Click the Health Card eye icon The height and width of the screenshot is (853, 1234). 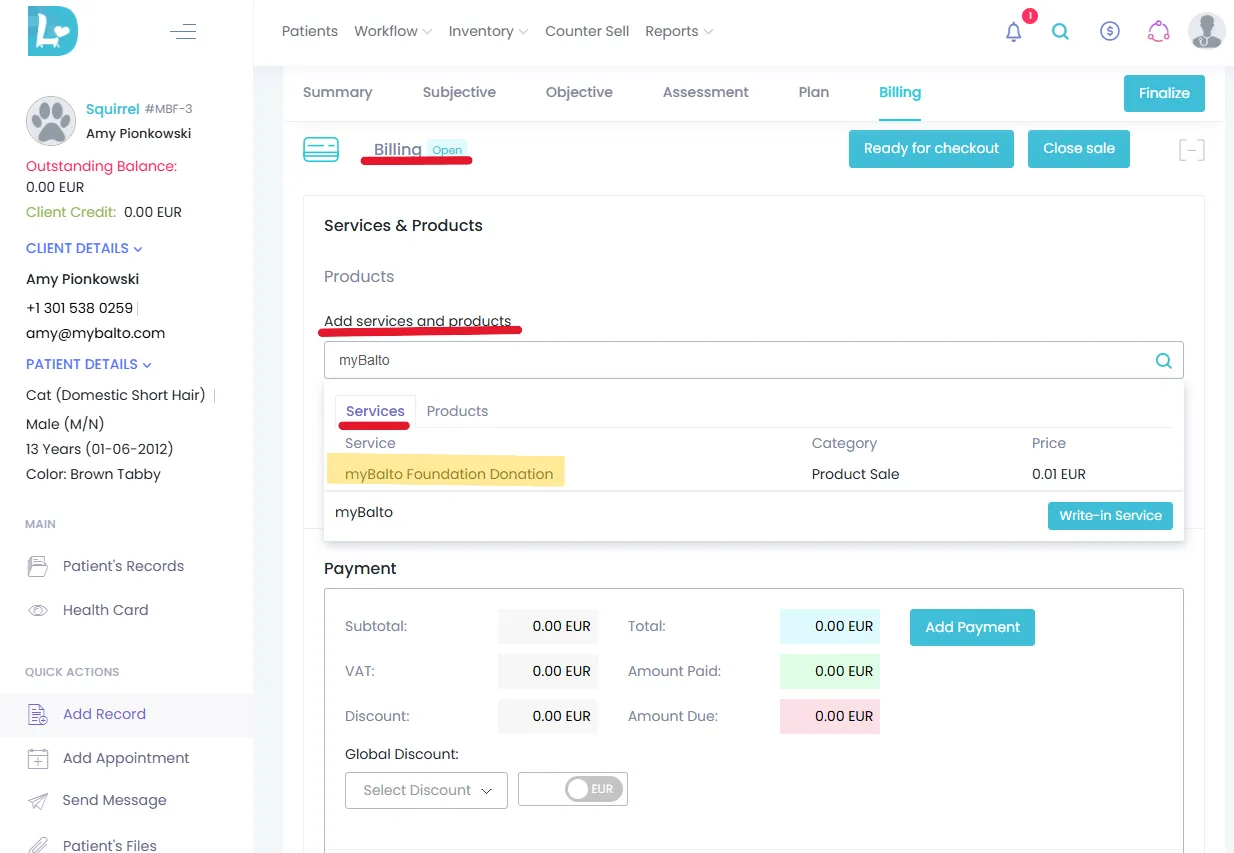tap(38, 610)
